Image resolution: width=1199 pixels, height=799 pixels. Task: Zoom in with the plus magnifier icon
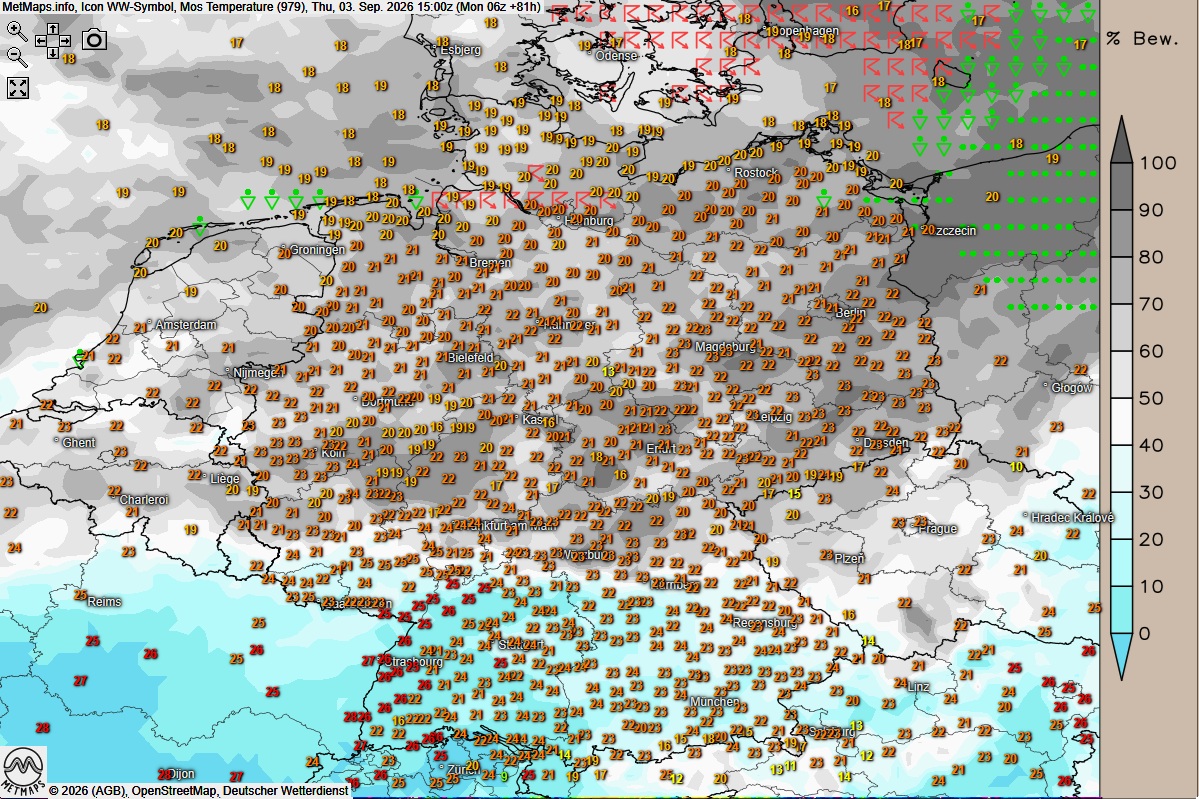click(17, 31)
